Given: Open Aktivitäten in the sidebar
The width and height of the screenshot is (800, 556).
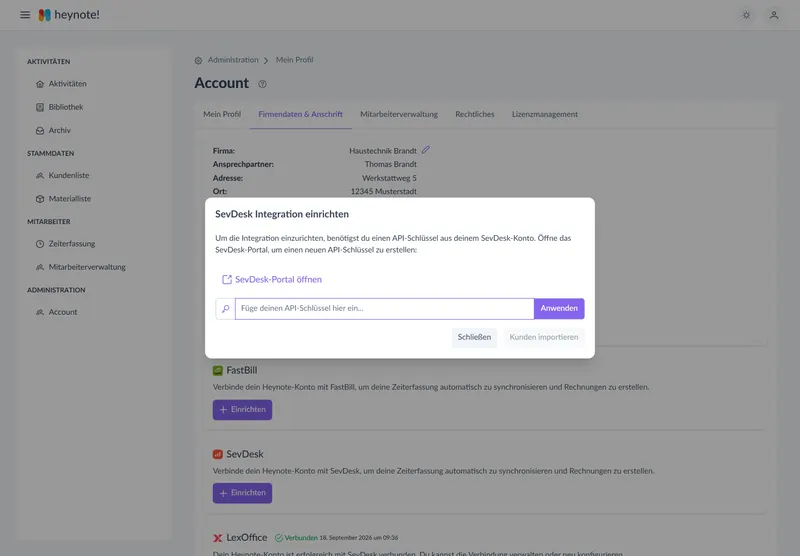Looking at the screenshot, I should [68, 84].
